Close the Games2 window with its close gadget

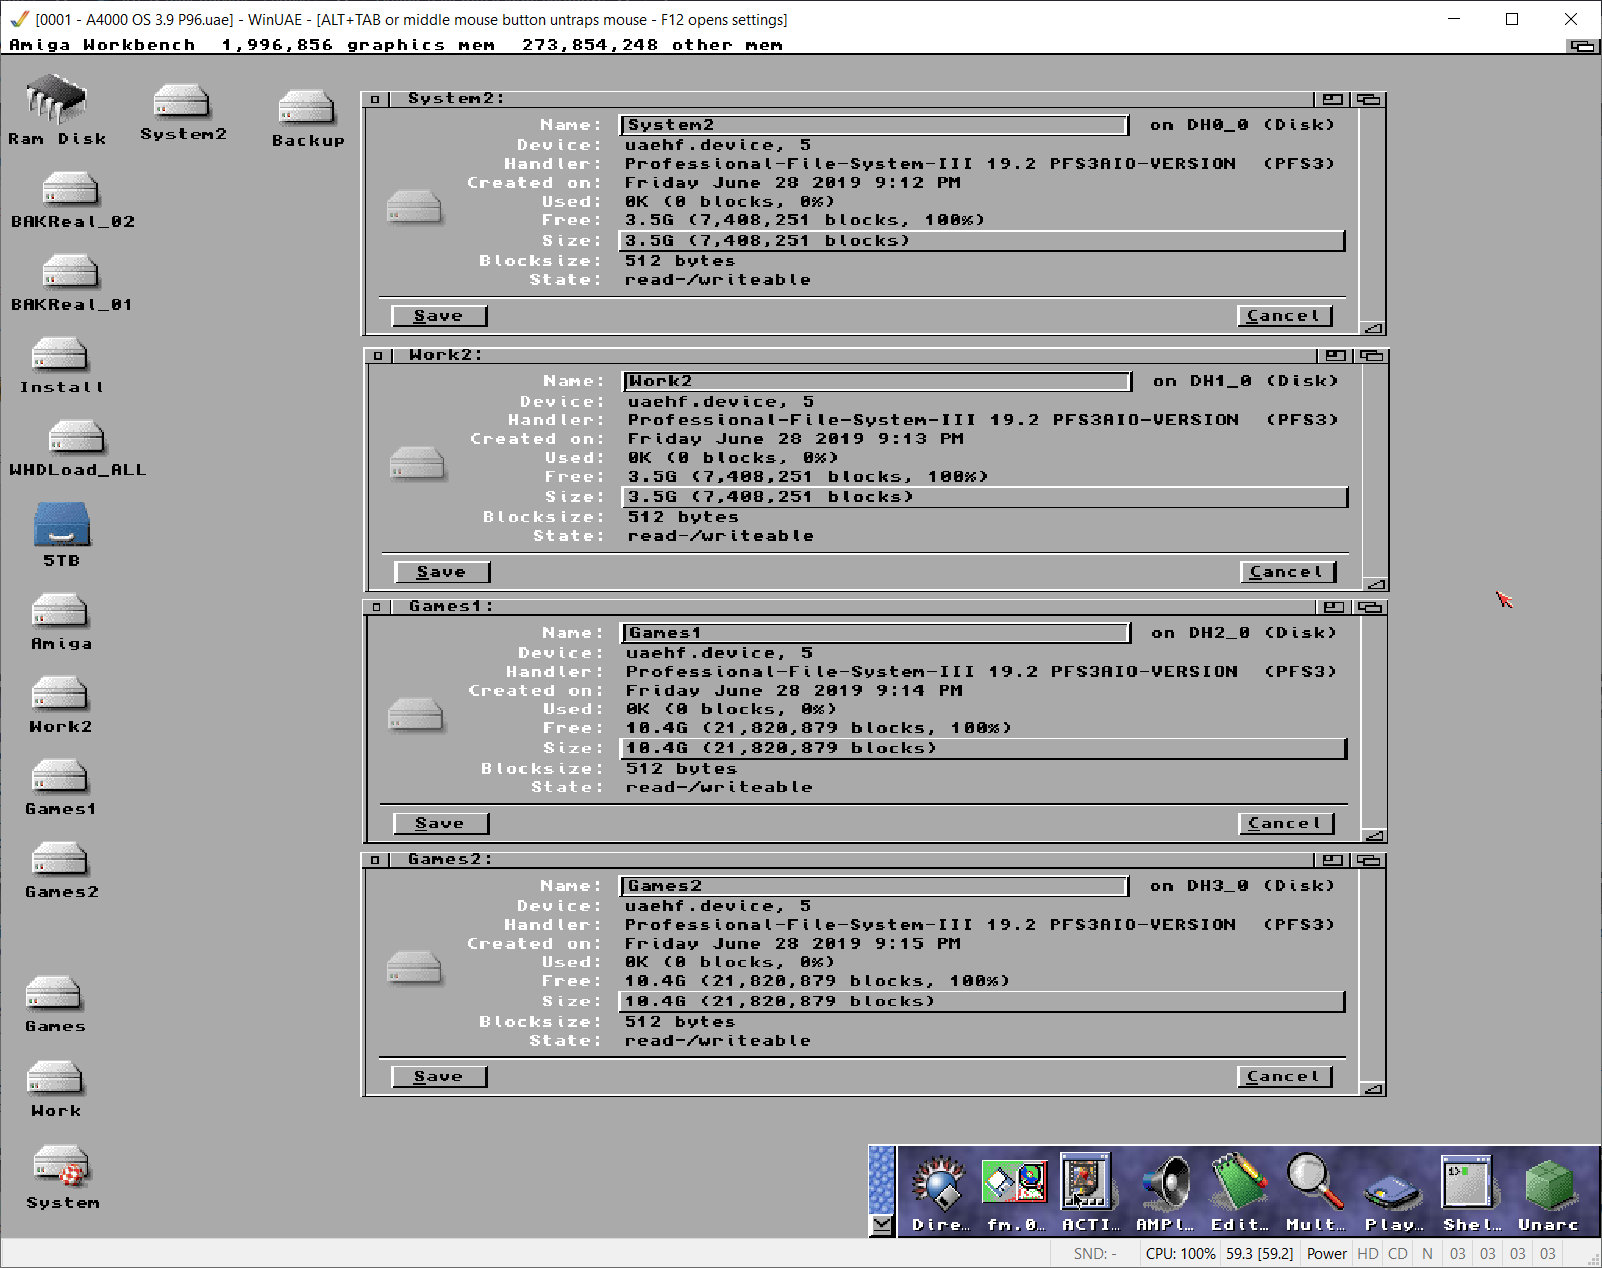click(375, 860)
